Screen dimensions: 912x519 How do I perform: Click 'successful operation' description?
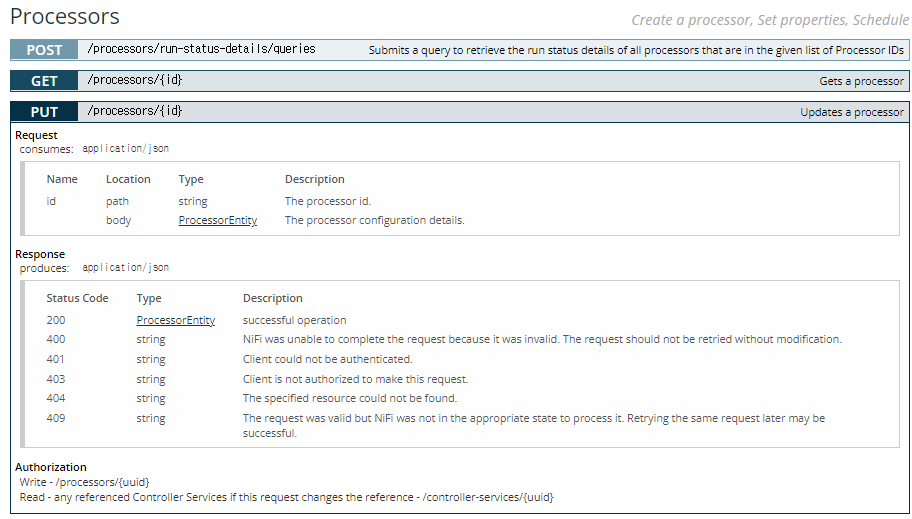[x=294, y=320]
